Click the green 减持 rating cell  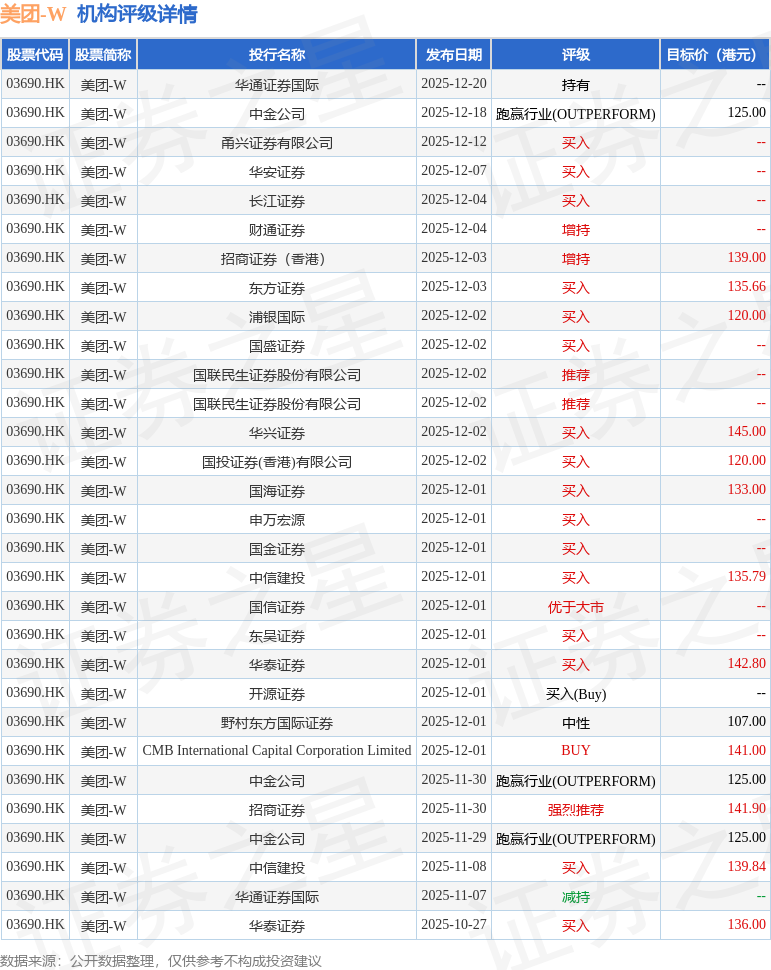point(575,897)
